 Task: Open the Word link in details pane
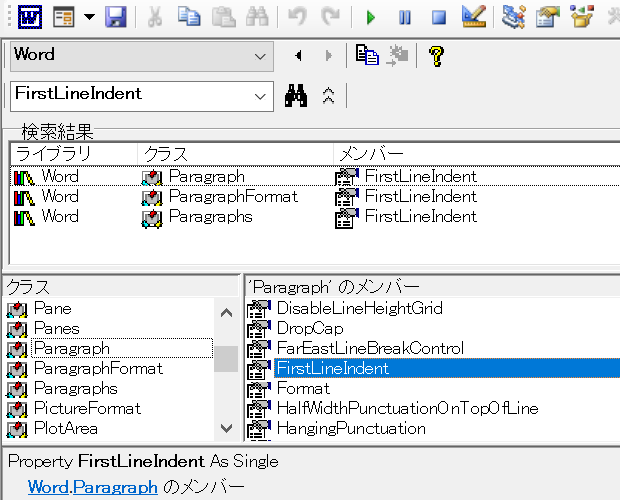pos(48,487)
